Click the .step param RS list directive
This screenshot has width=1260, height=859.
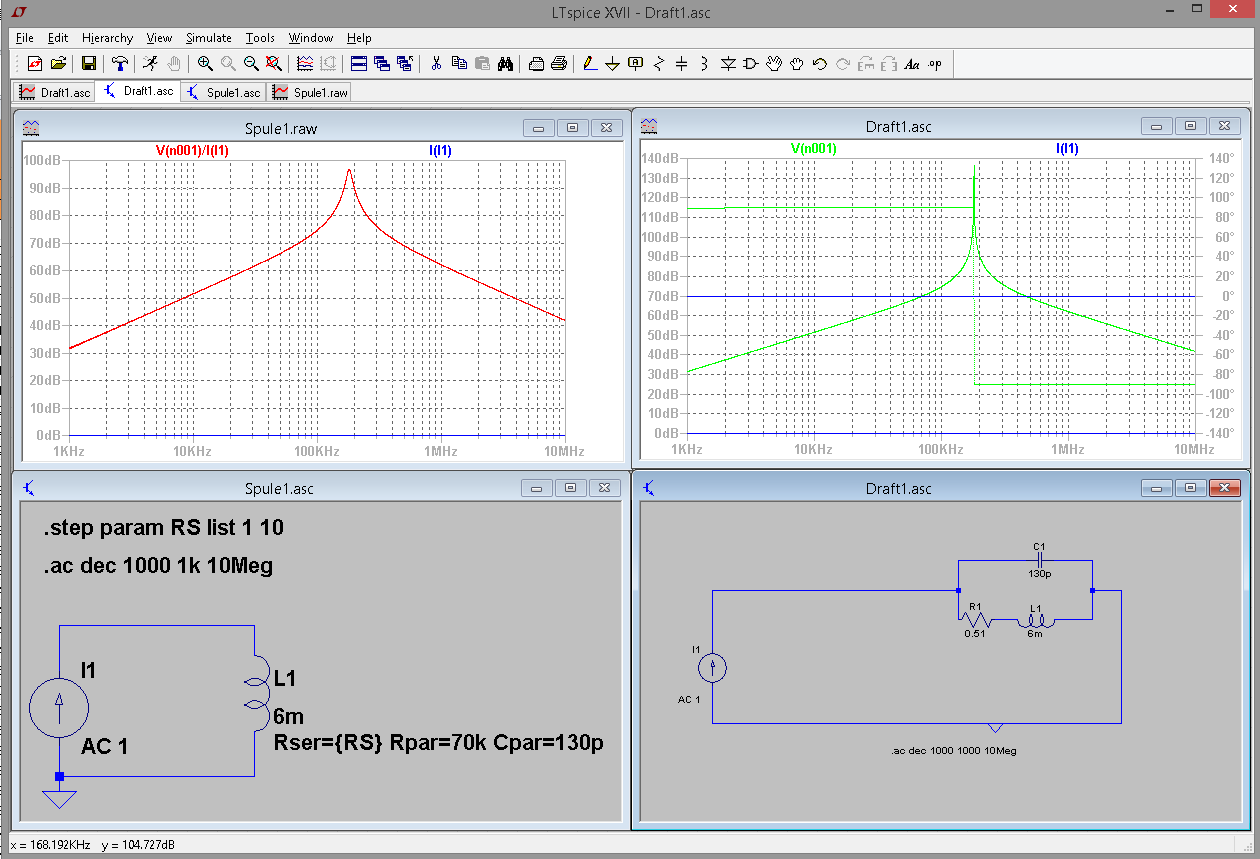pos(163,528)
